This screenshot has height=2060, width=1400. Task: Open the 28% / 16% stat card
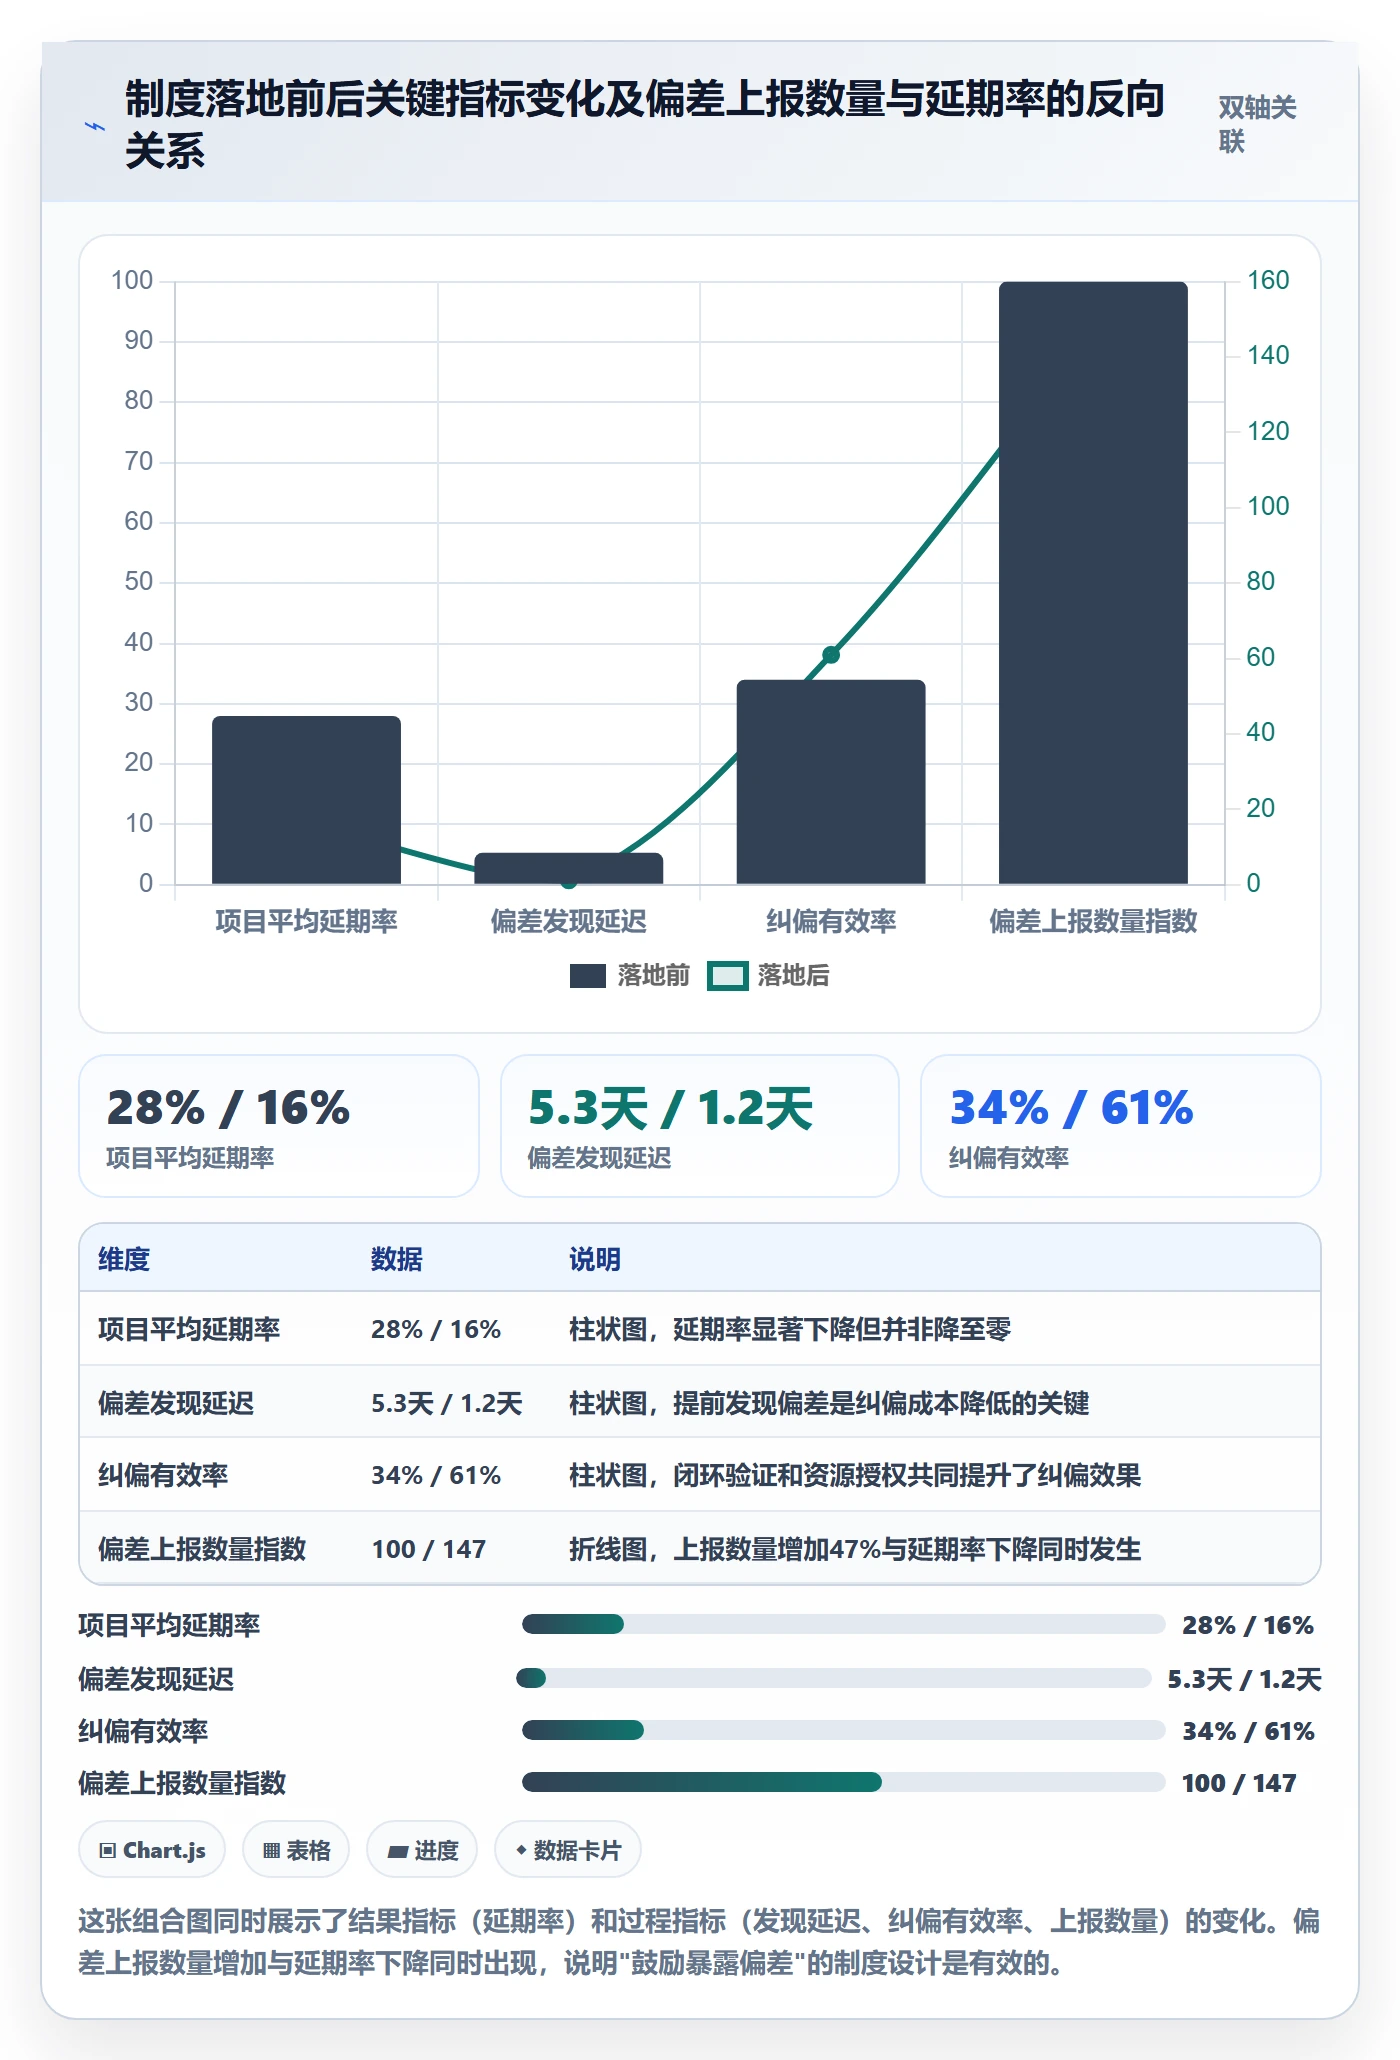[x=279, y=1126]
